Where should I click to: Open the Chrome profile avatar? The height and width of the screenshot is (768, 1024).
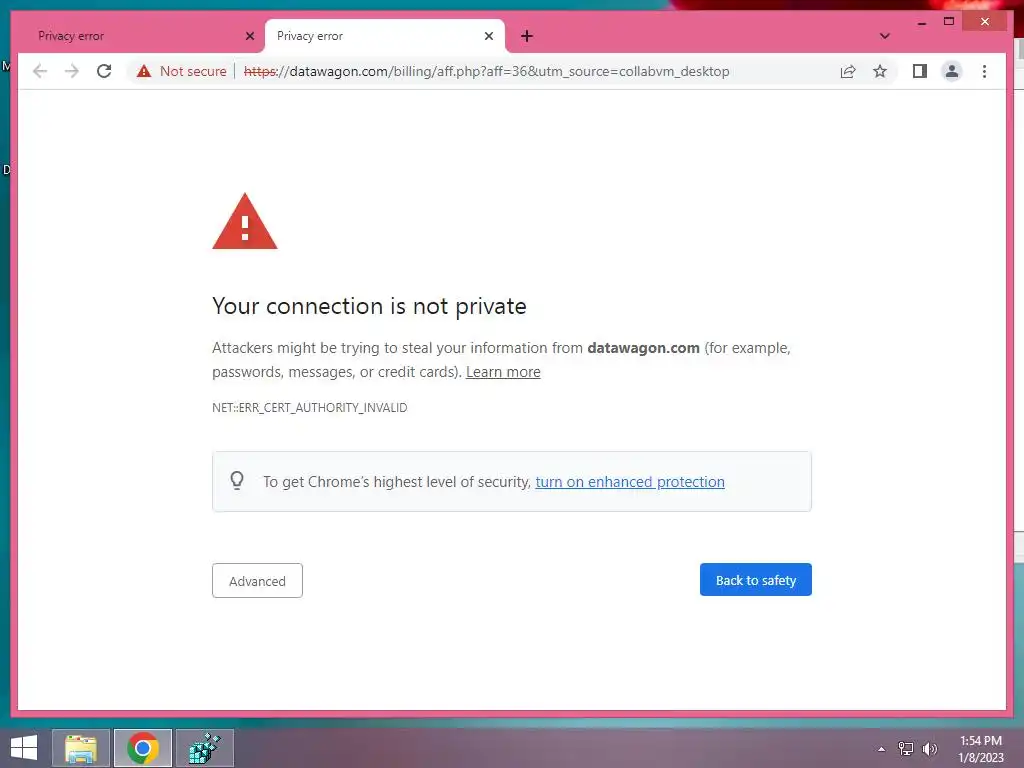click(x=952, y=71)
